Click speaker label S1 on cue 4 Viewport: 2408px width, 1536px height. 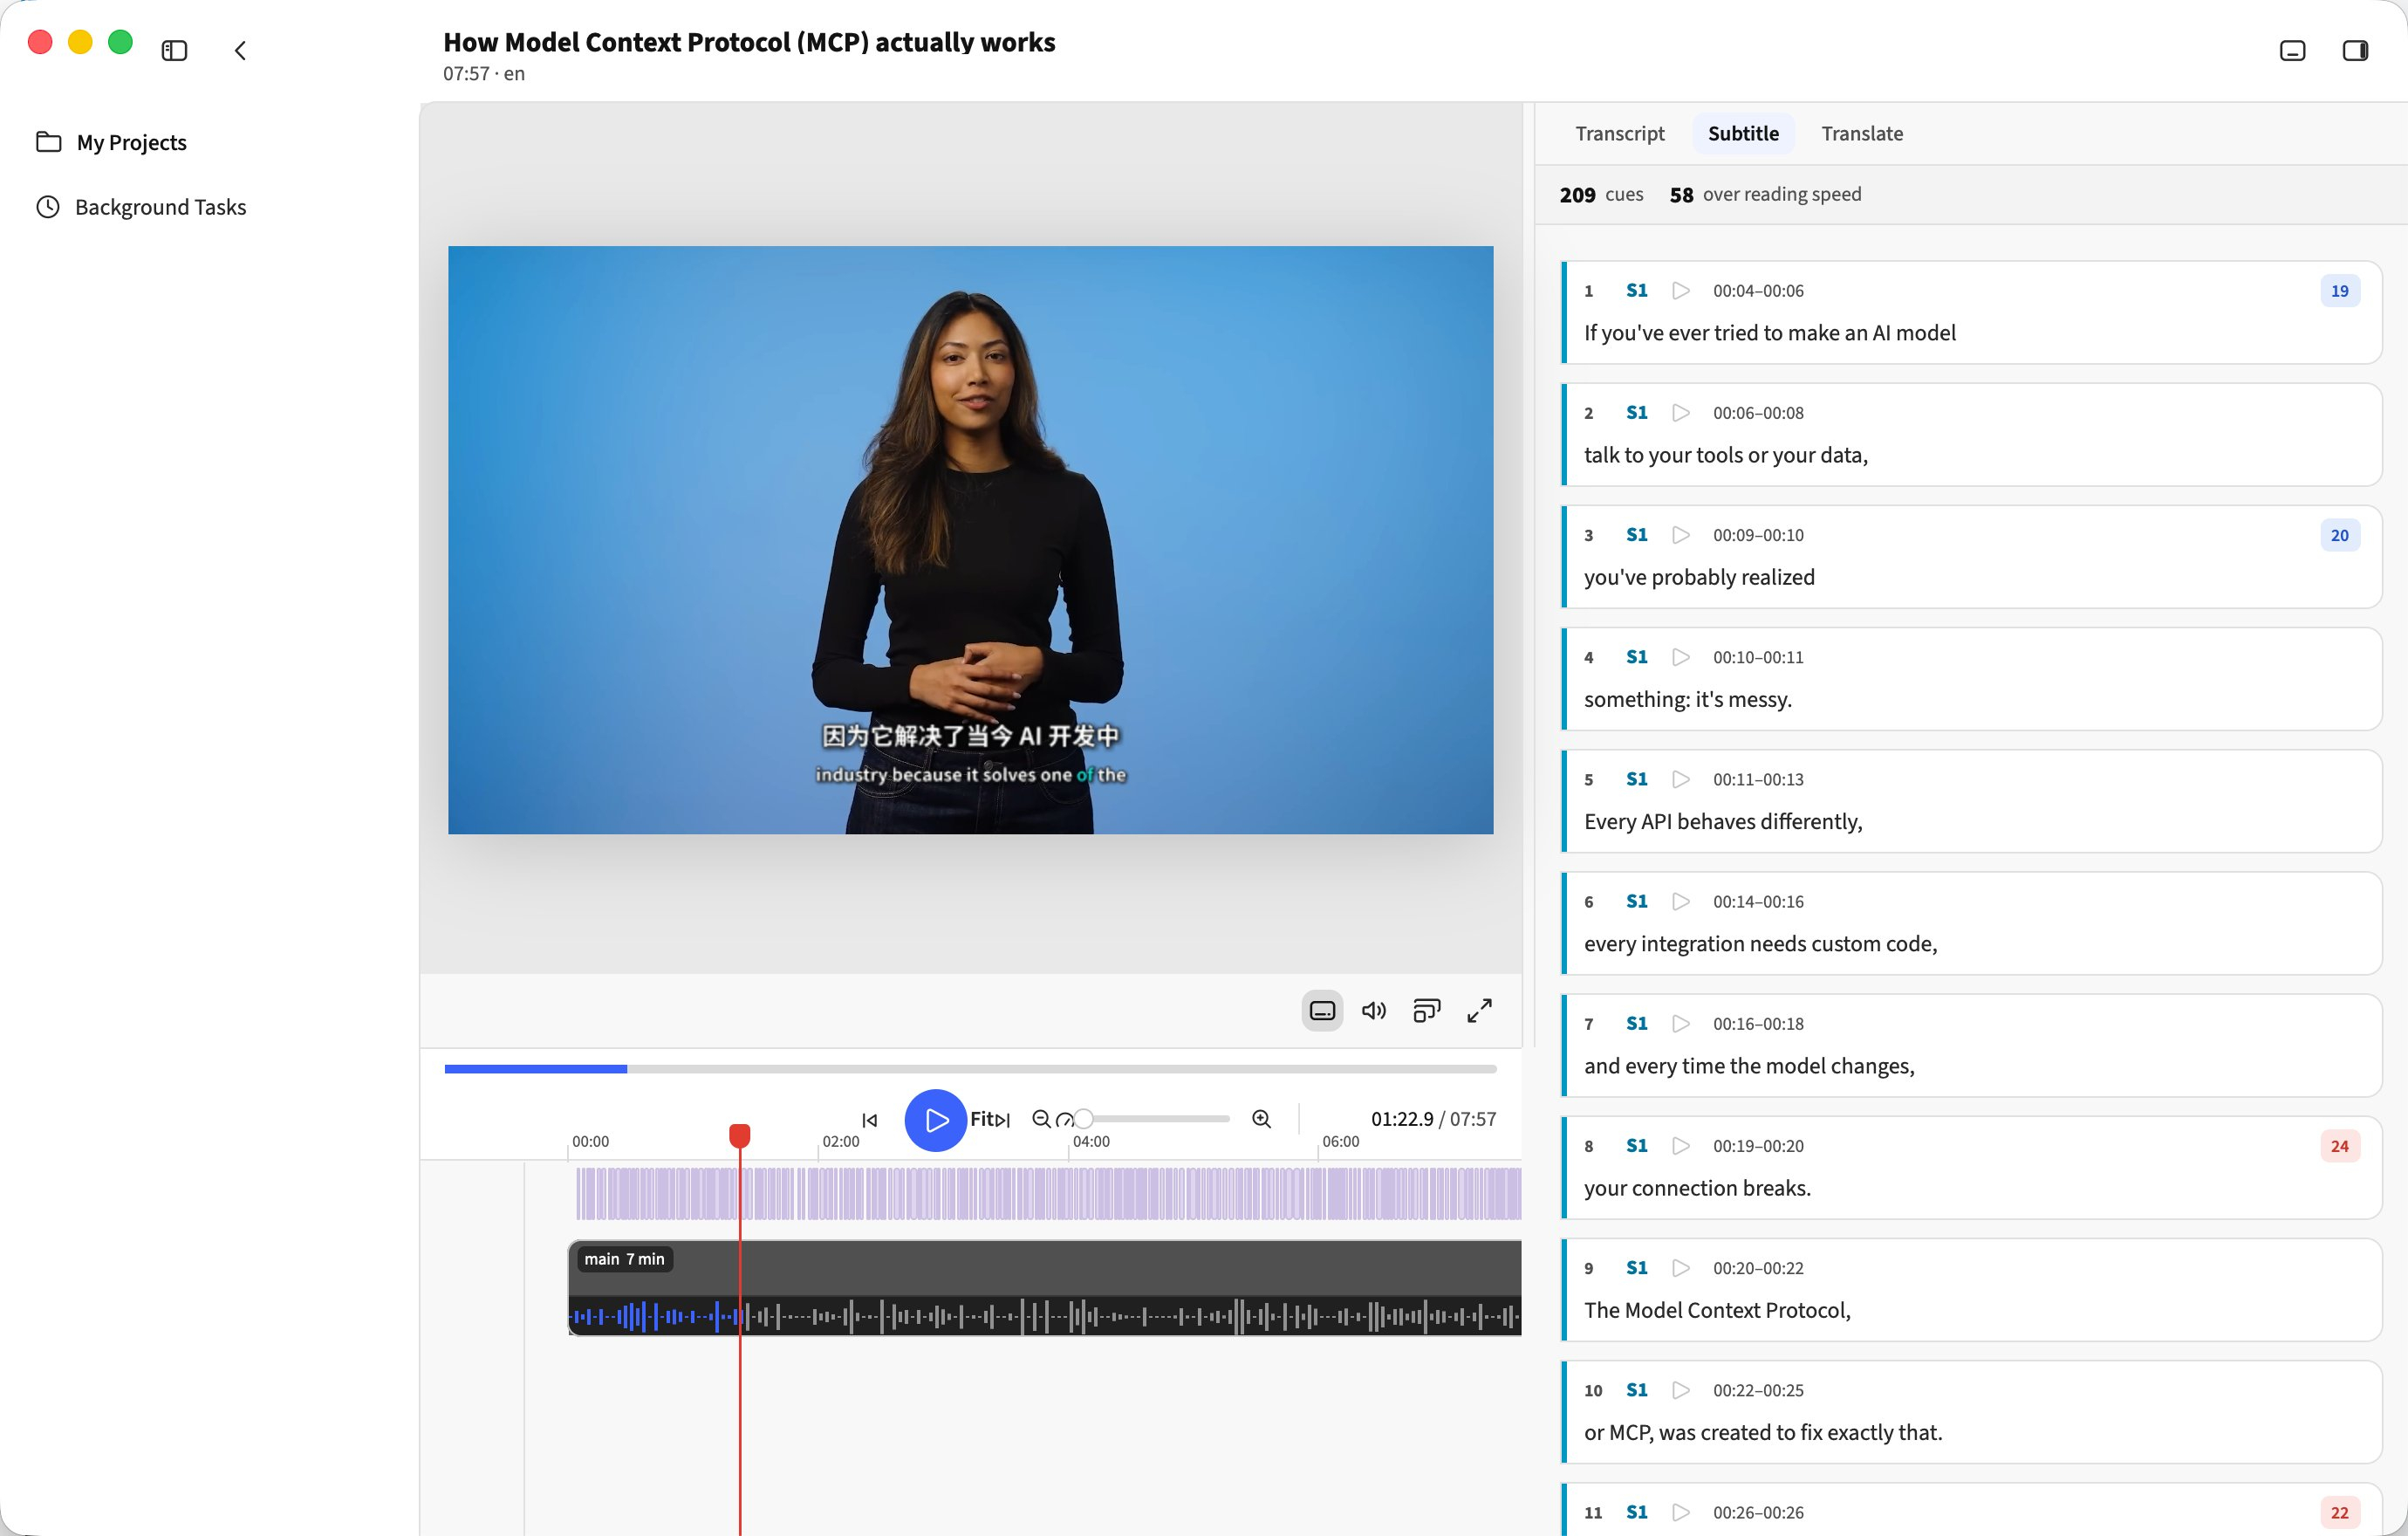pyautogui.click(x=1636, y=657)
